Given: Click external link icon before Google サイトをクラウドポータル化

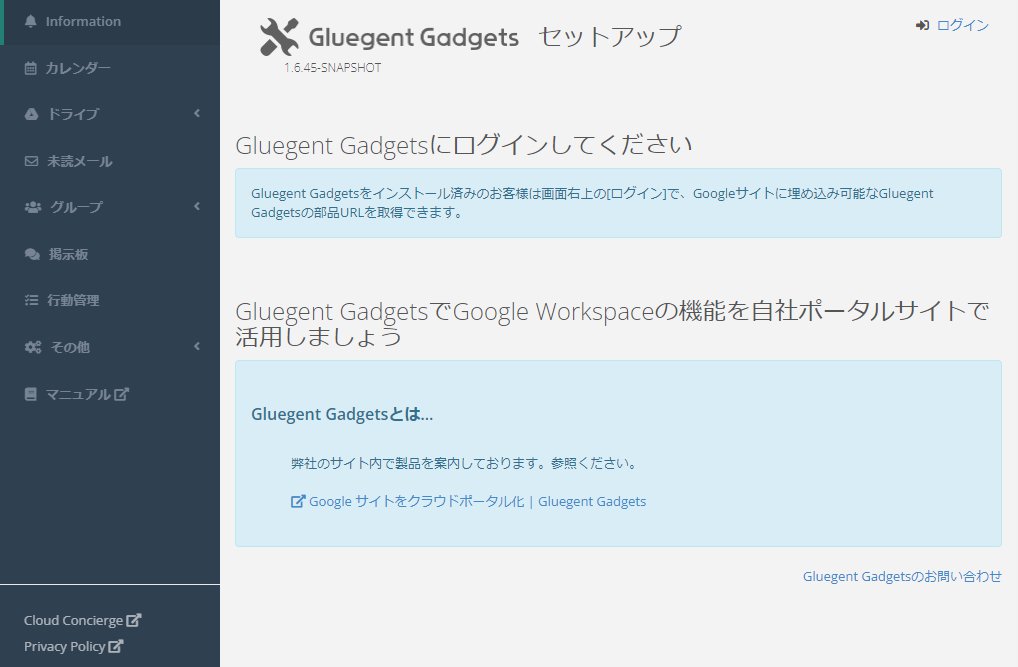Looking at the screenshot, I should click(x=298, y=501).
